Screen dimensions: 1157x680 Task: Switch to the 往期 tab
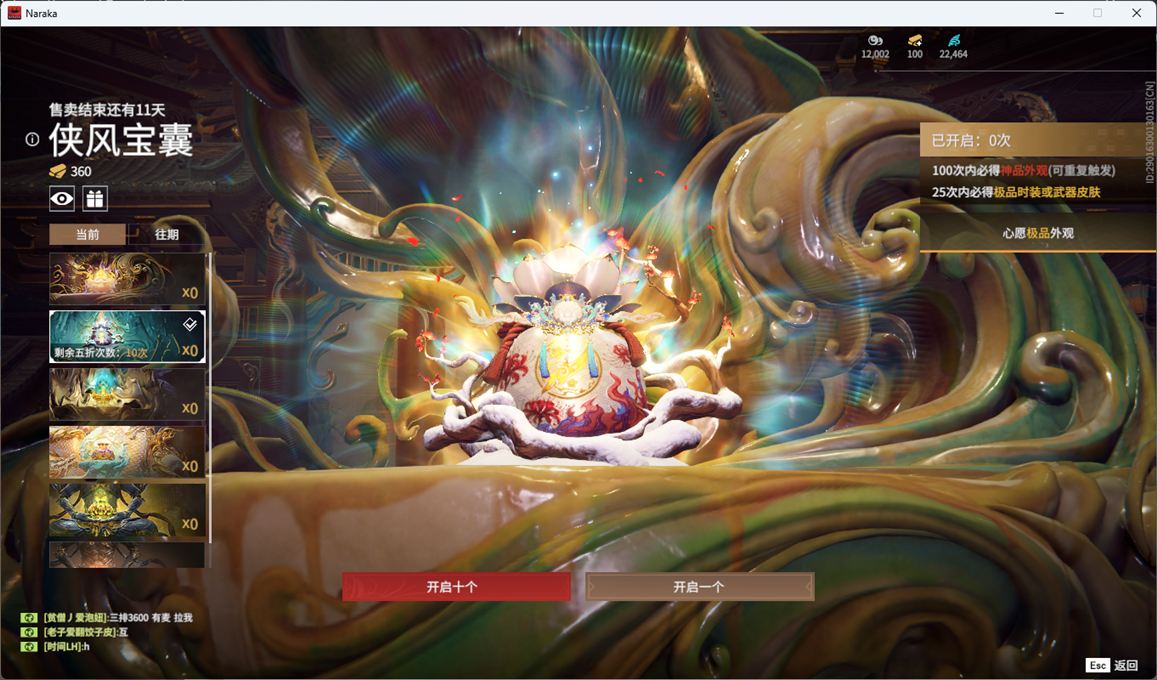coord(167,235)
